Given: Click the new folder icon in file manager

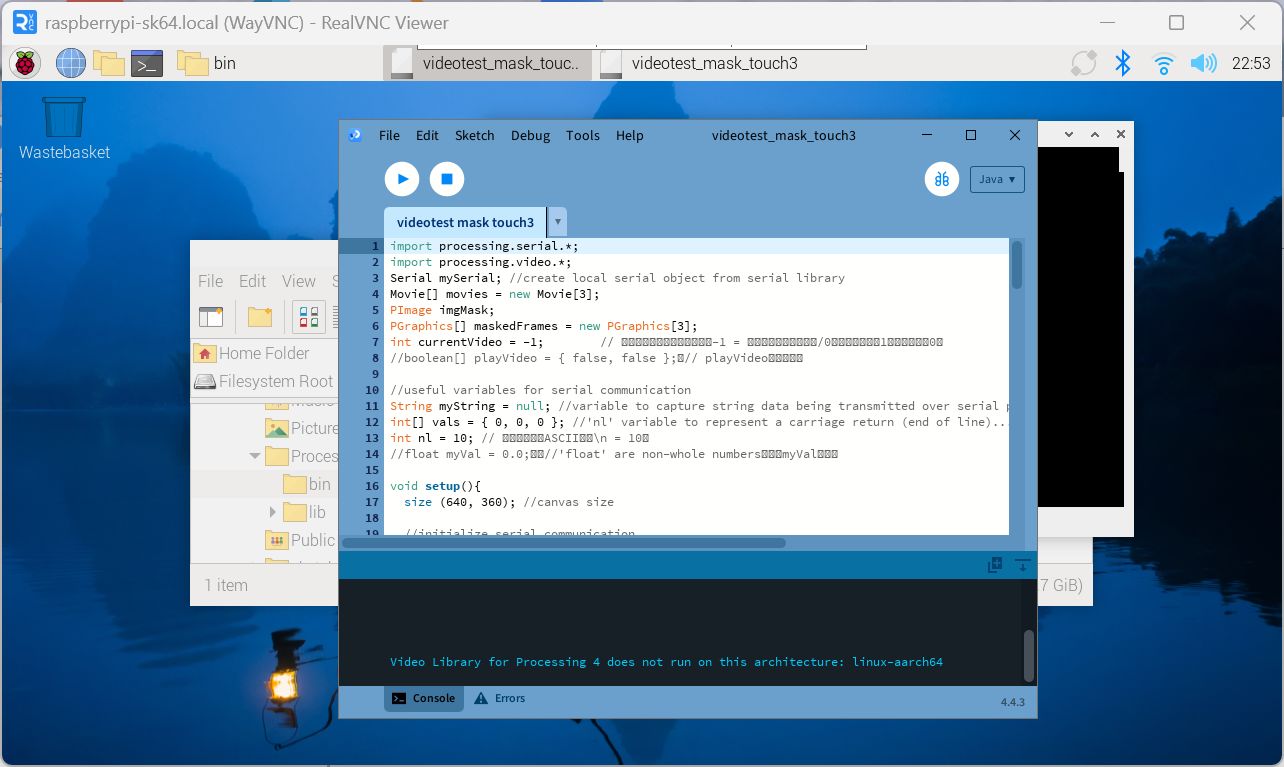Looking at the screenshot, I should click(260, 317).
